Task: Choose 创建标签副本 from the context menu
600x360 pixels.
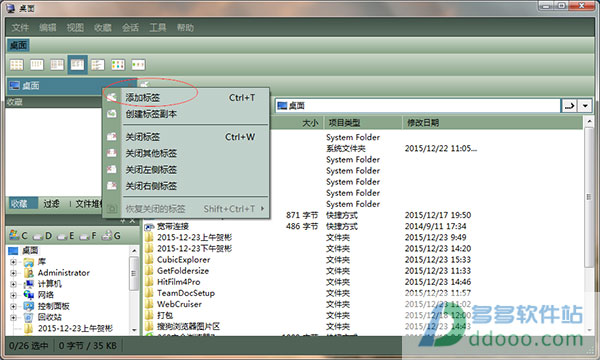Action: click(x=186, y=114)
